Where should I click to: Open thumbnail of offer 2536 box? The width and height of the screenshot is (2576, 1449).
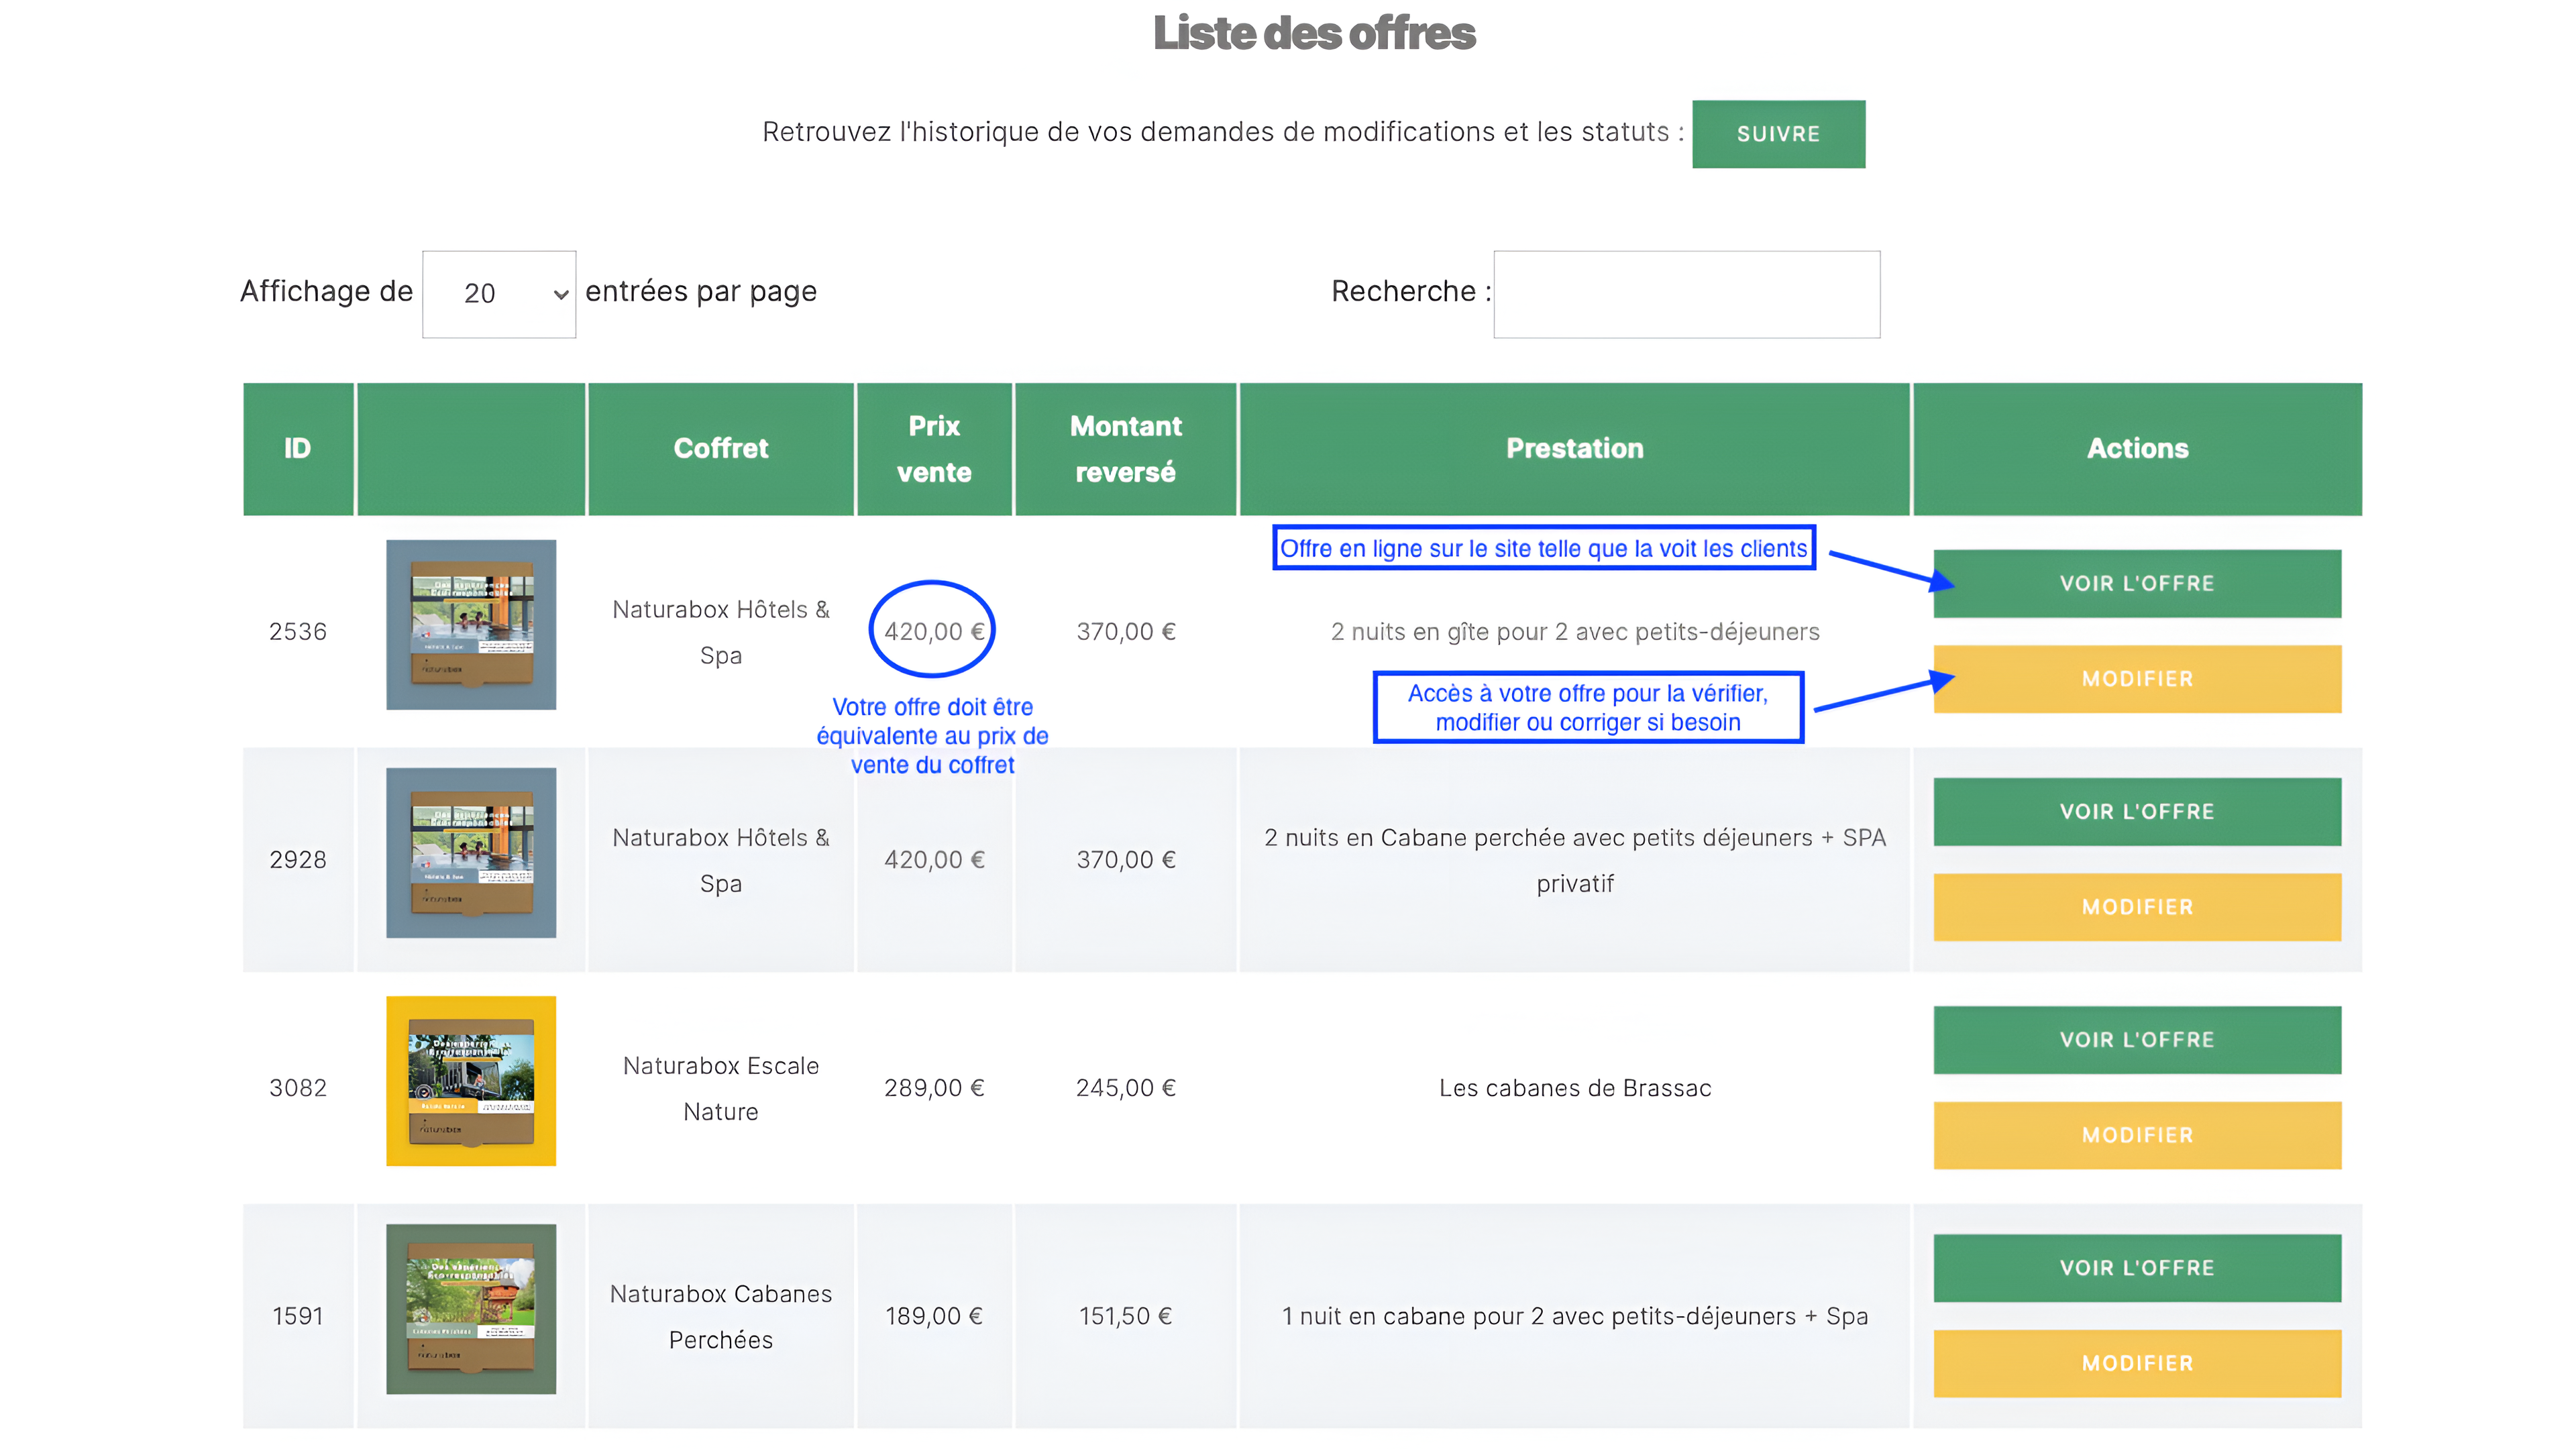tap(471, 625)
